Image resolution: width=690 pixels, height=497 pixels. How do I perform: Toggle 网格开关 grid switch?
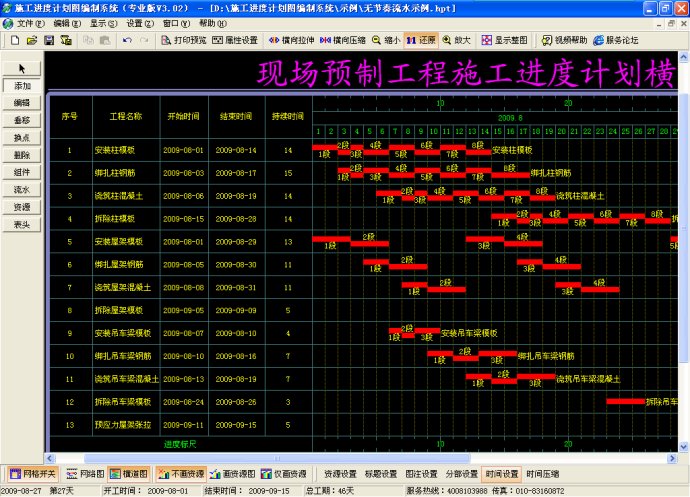[x=33, y=474]
